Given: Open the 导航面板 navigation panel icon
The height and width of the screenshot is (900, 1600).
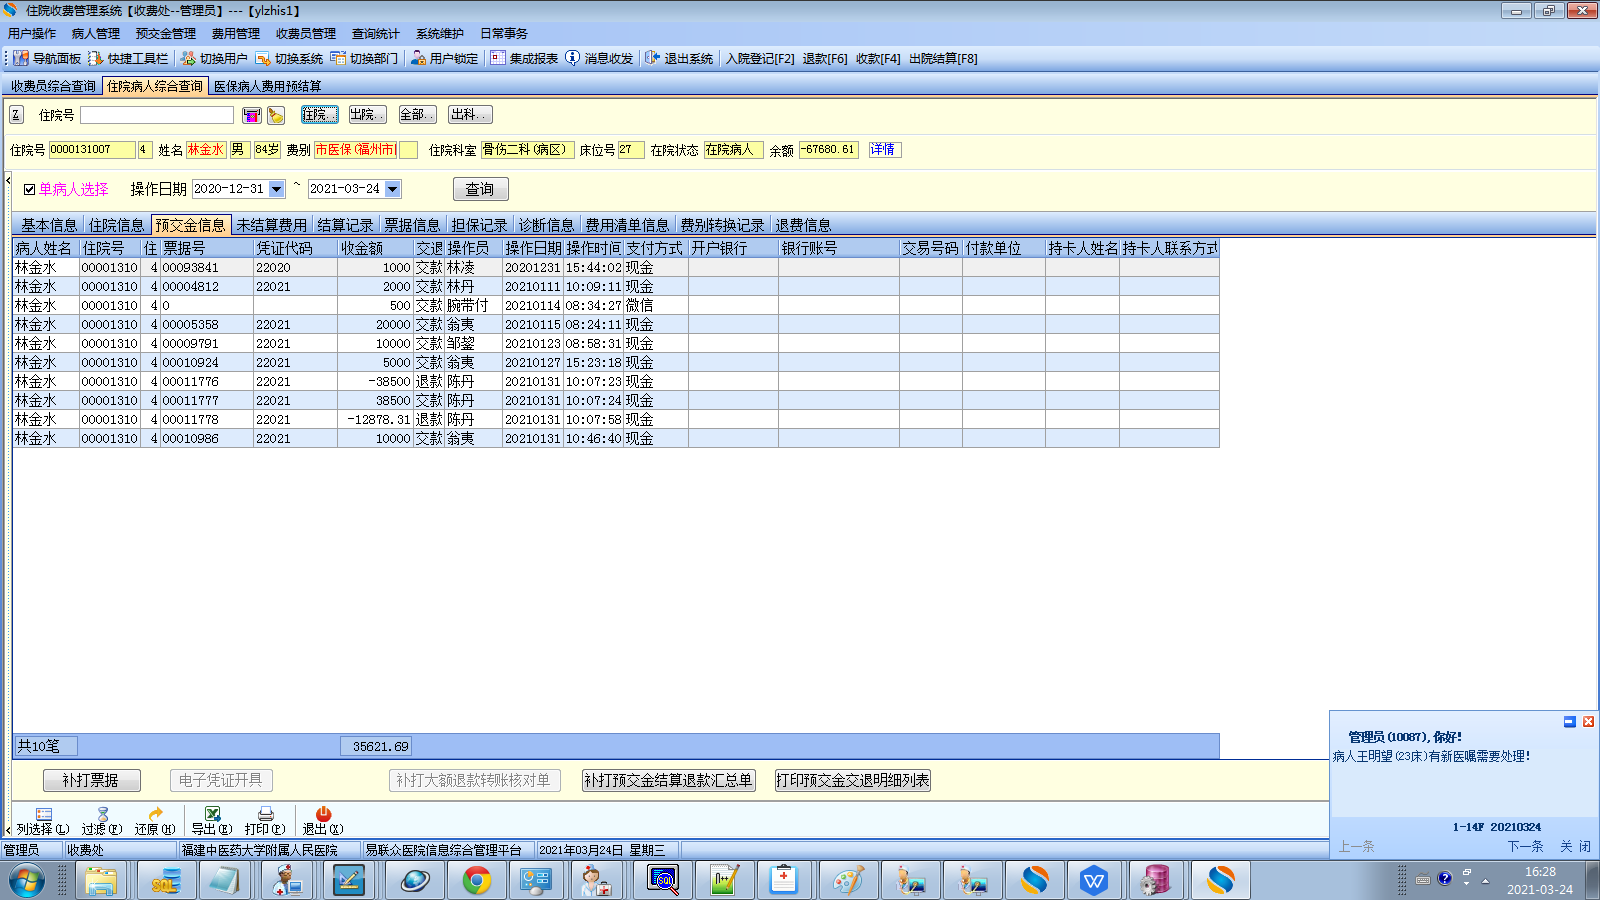Looking at the screenshot, I should pyautogui.click(x=20, y=58).
